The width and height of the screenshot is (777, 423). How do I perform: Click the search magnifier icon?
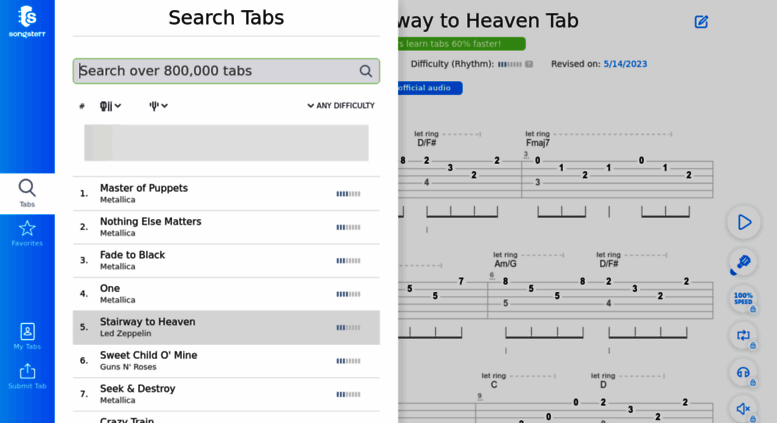tap(366, 71)
